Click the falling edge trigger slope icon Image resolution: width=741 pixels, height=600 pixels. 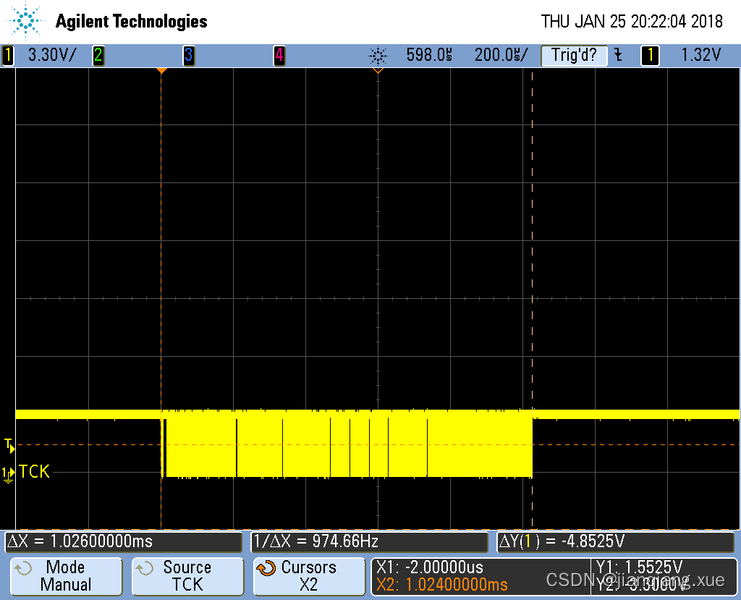[618, 55]
